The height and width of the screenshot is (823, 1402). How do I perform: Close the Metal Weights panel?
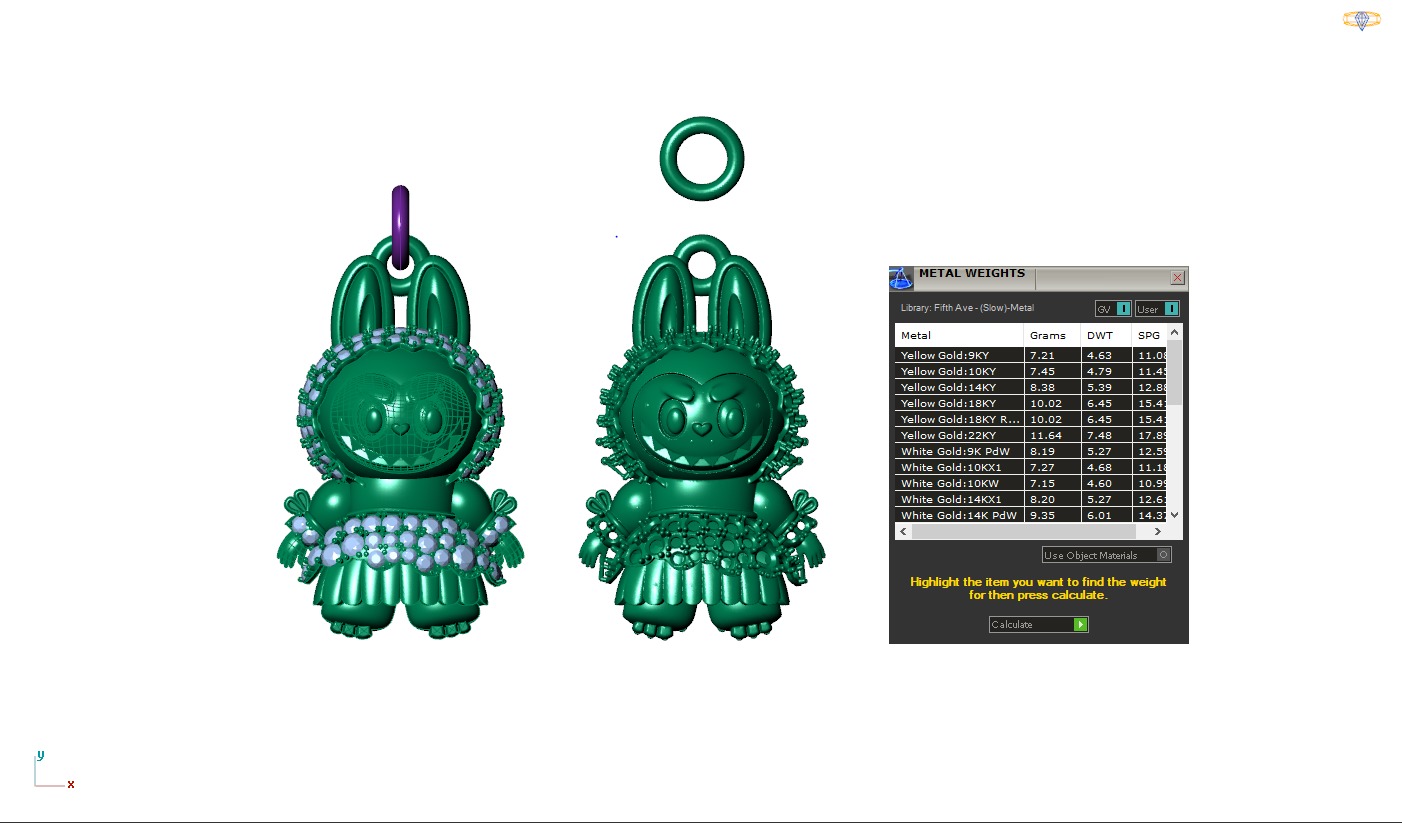pyautogui.click(x=1177, y=277)
